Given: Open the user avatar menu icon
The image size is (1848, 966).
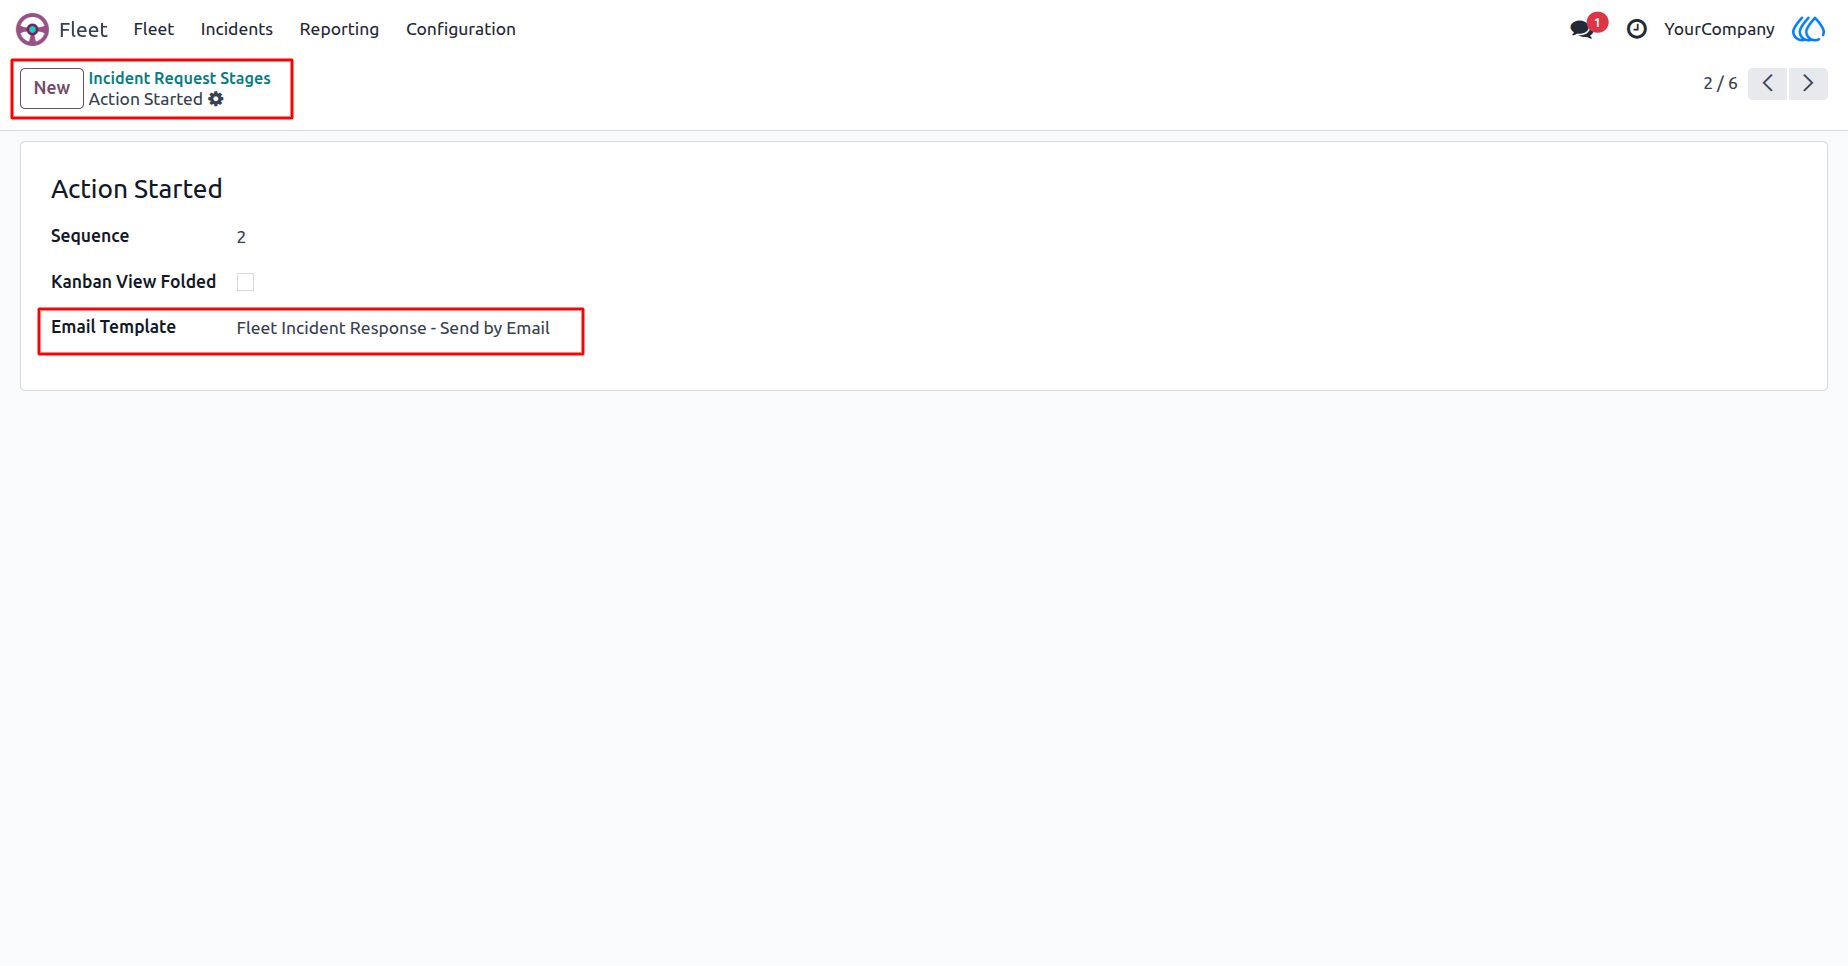Looking at the screenshot, I should click(x=1809, y=29).
